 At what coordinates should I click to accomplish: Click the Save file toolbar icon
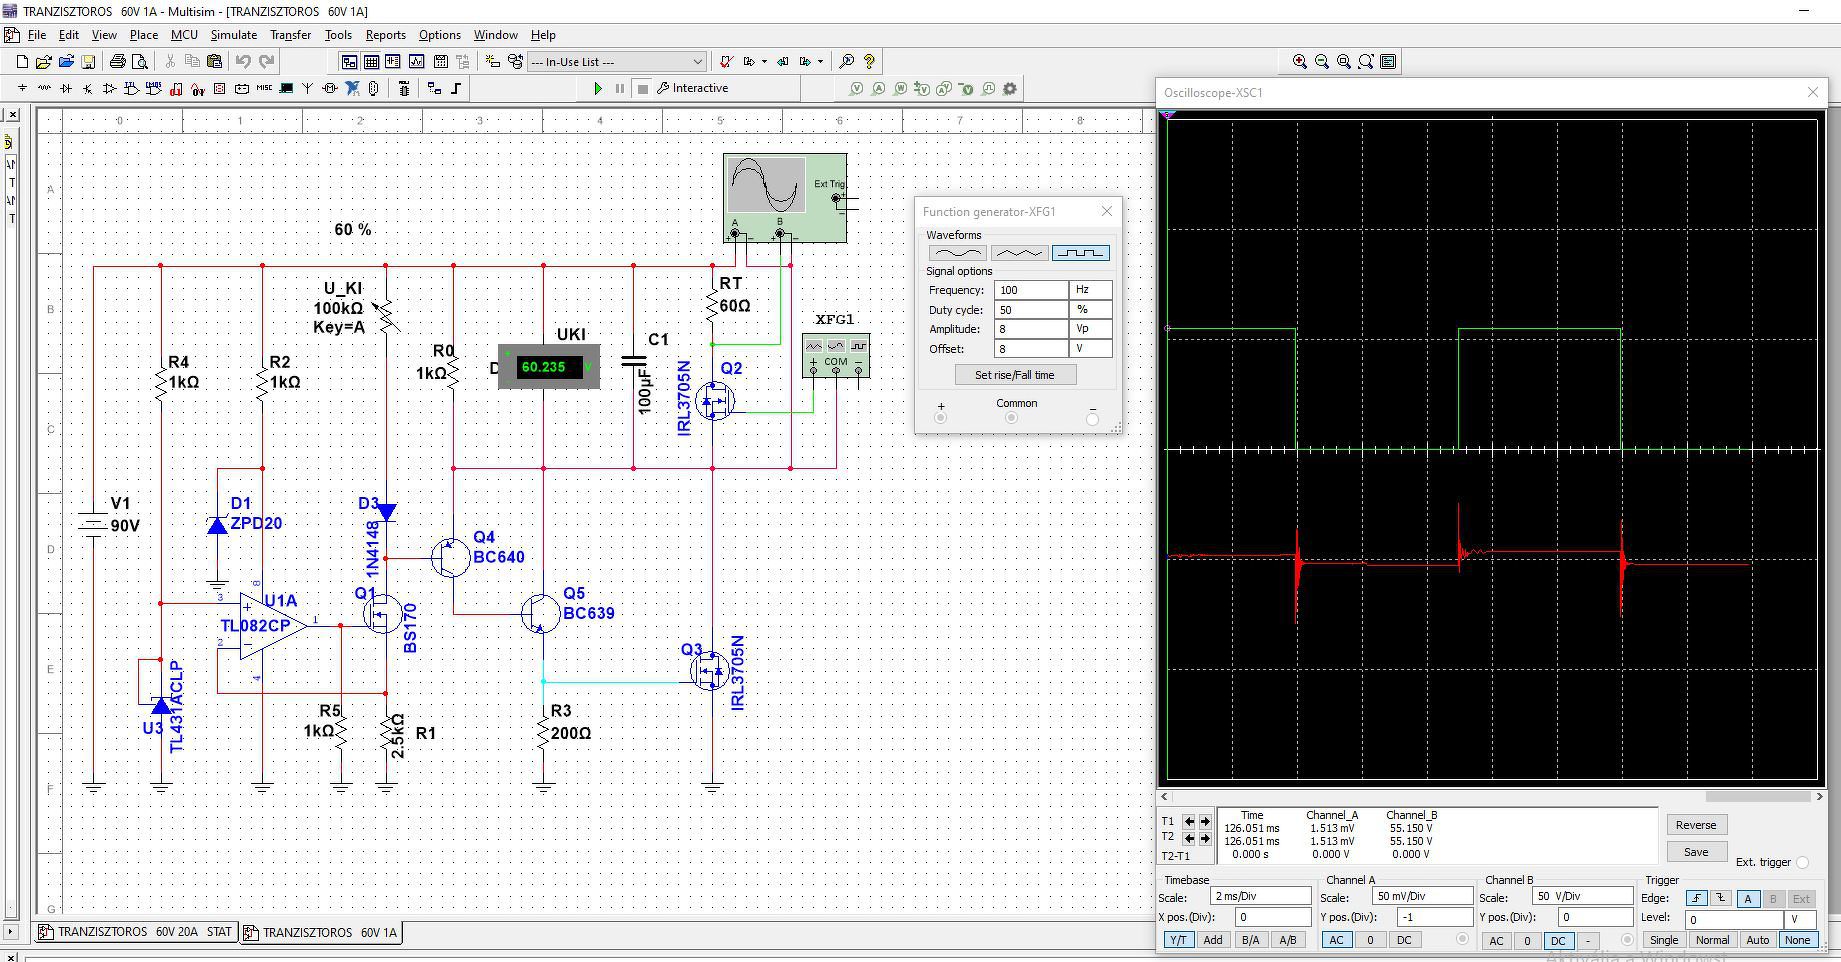point(88,61)
